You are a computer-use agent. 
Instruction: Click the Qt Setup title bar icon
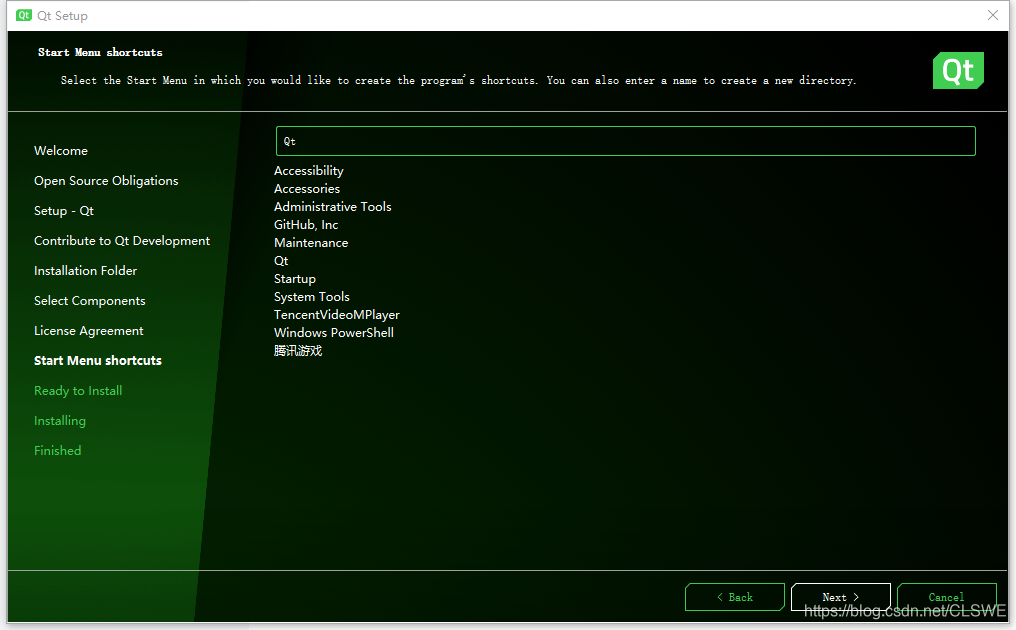[24, 15]
